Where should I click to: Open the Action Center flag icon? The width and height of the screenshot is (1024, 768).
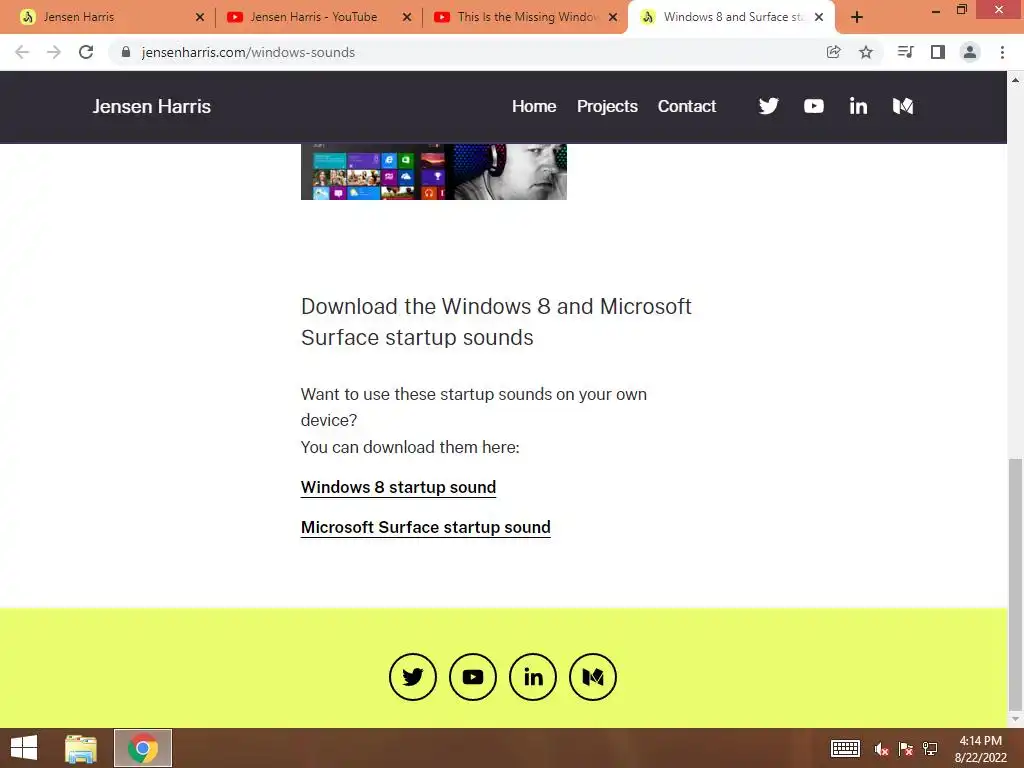pyautogui.click(x=906, y=749)
